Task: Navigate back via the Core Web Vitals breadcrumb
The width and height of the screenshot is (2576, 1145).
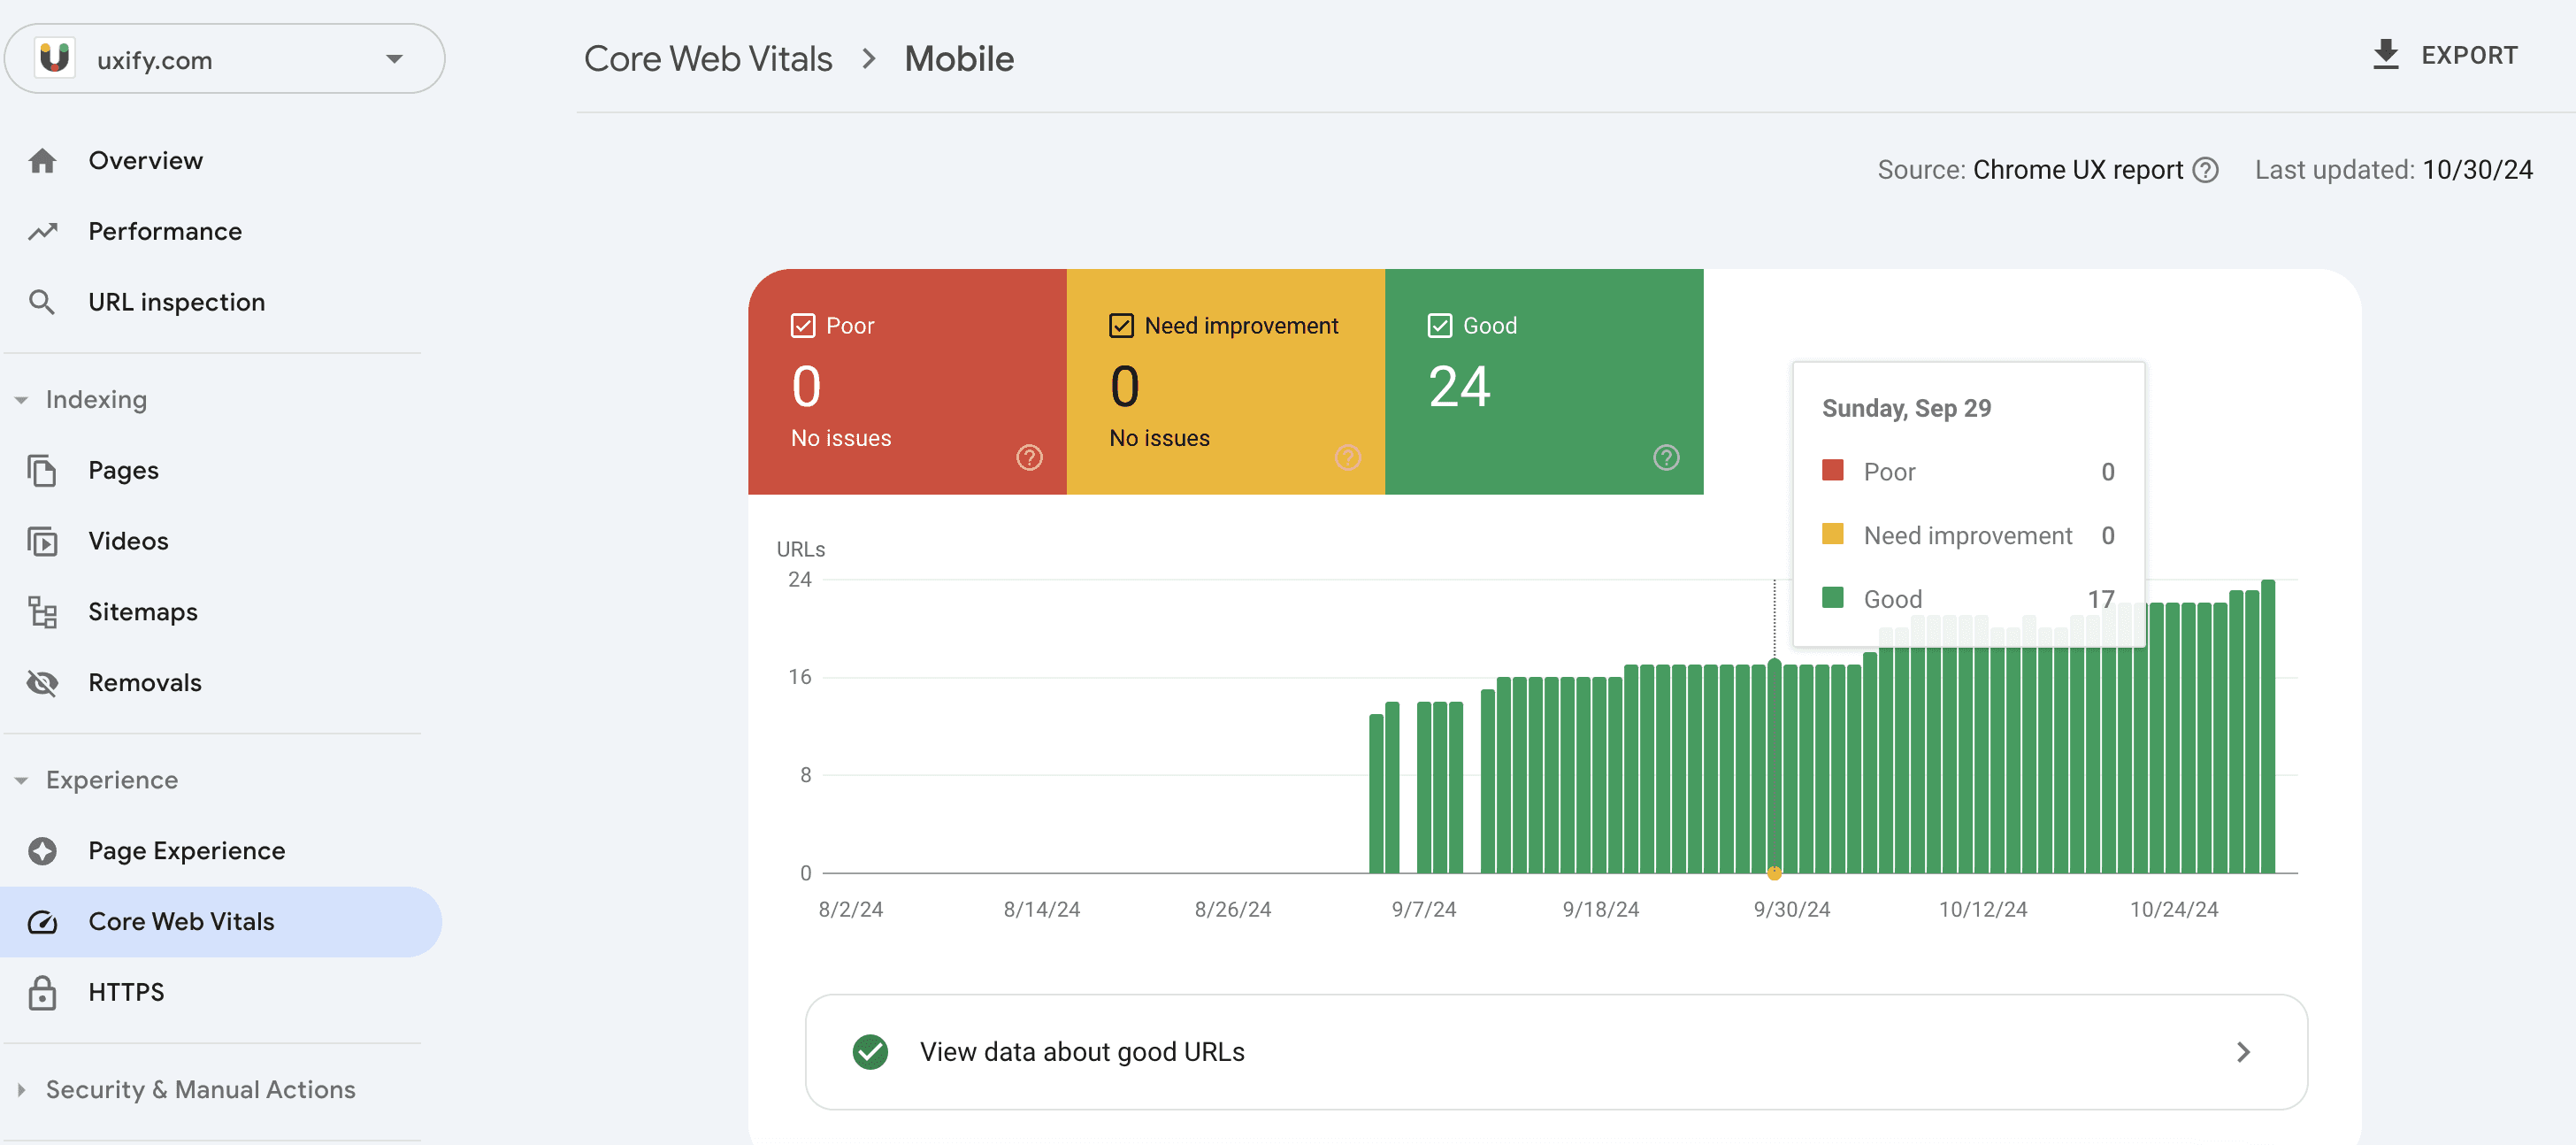Action: [x=708, y=58]
